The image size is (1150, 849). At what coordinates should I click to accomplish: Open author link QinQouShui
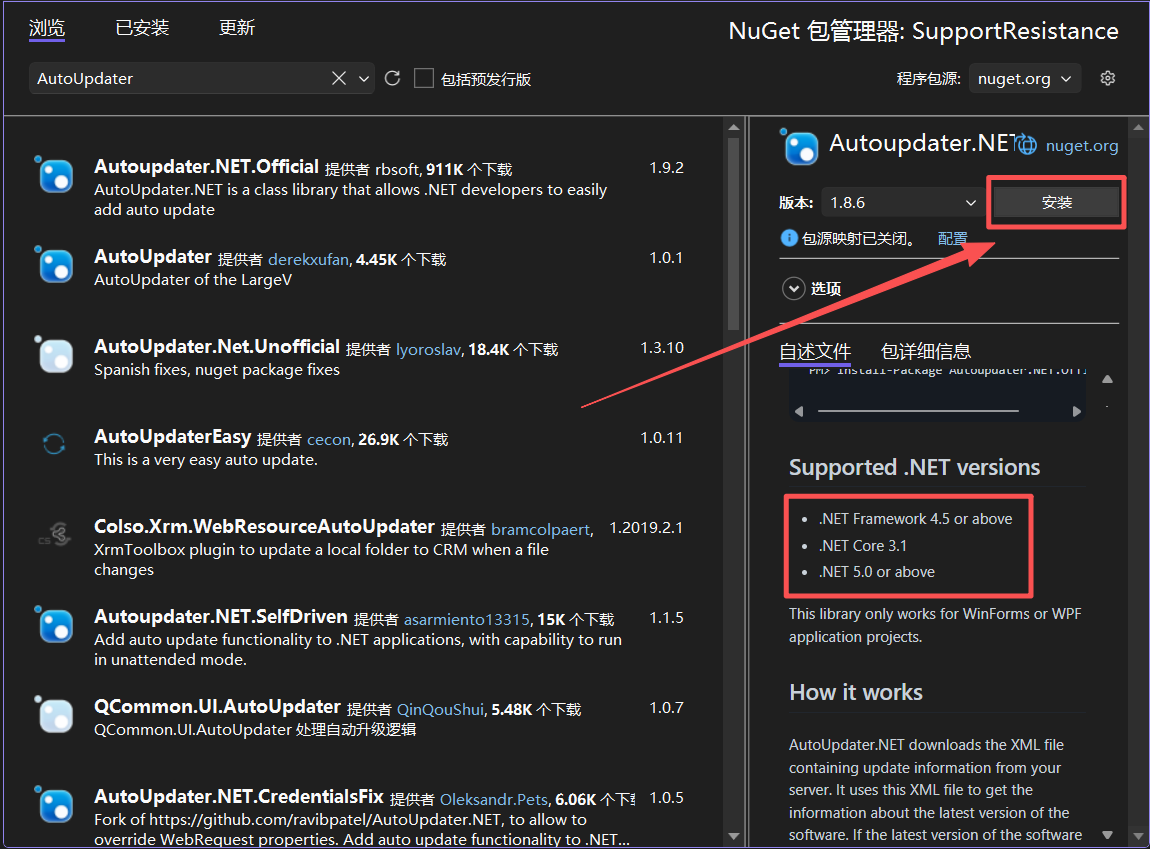tap(440, 710)
